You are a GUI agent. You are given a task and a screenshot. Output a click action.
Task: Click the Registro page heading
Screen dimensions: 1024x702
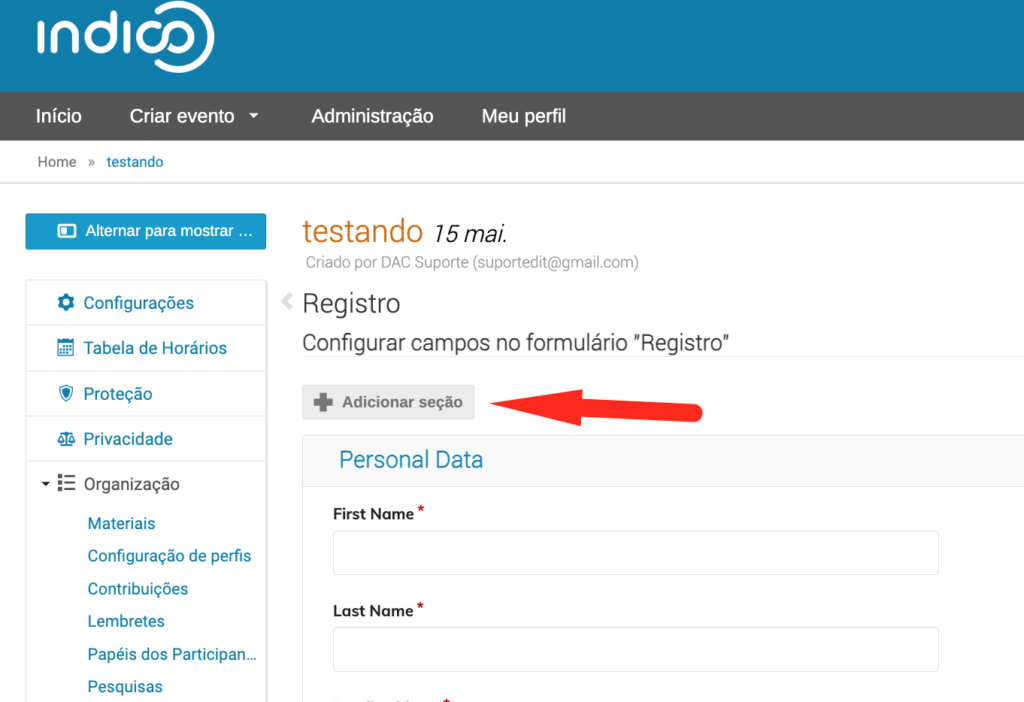[351, 304]
